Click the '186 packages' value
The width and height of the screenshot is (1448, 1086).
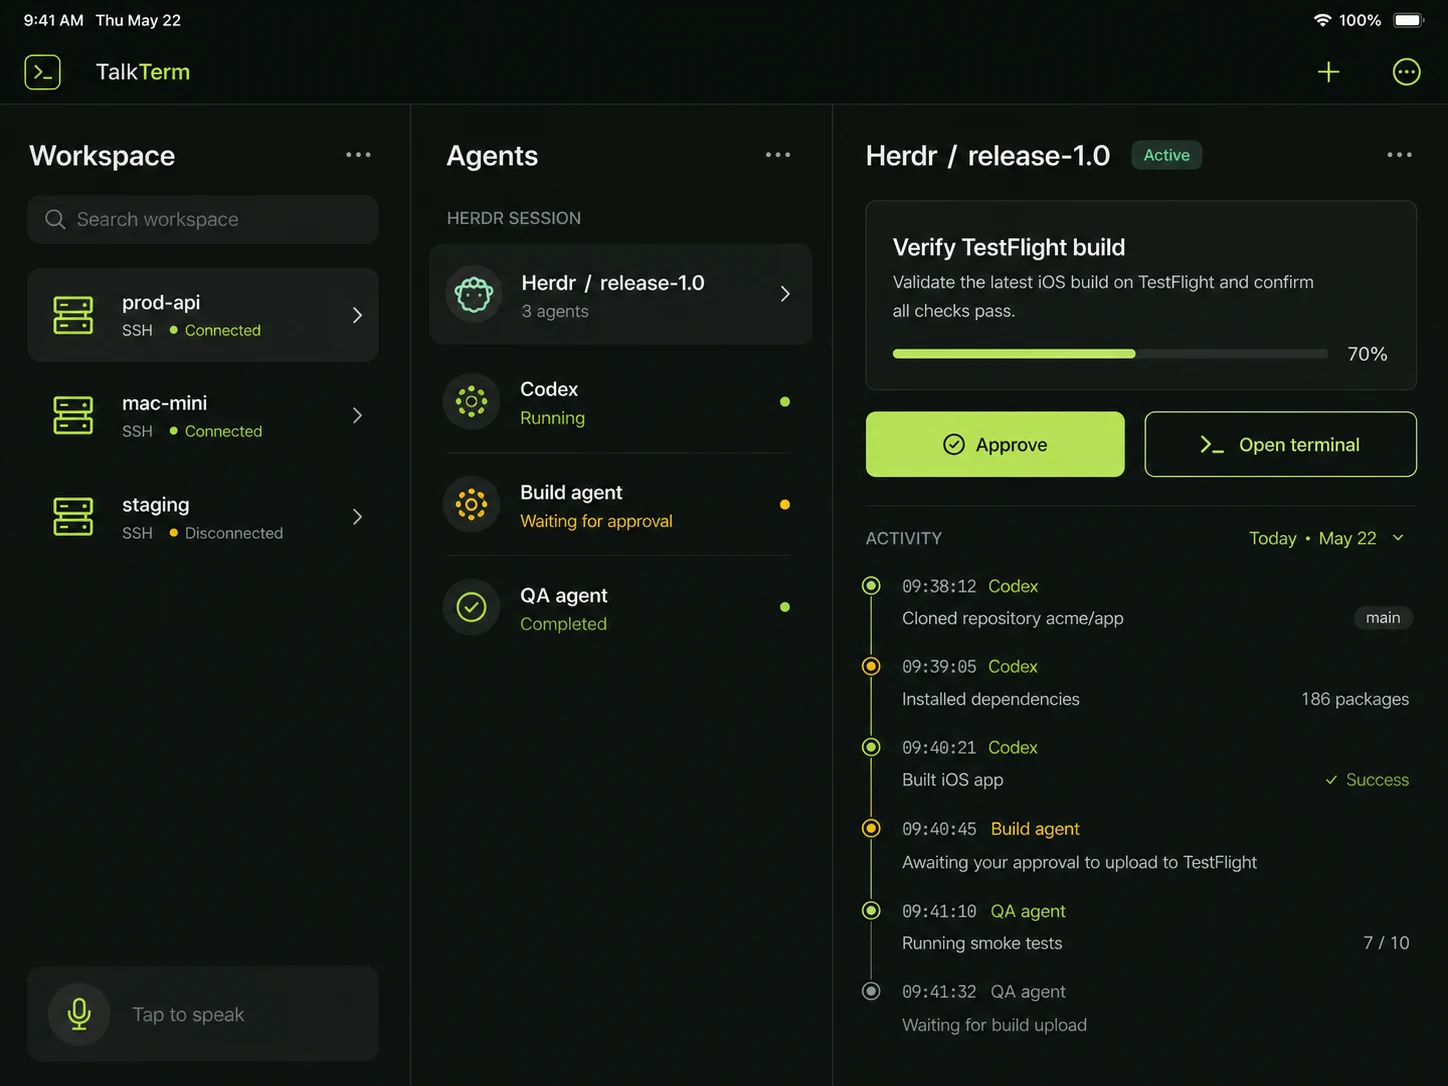click(x=1355, y=699)
